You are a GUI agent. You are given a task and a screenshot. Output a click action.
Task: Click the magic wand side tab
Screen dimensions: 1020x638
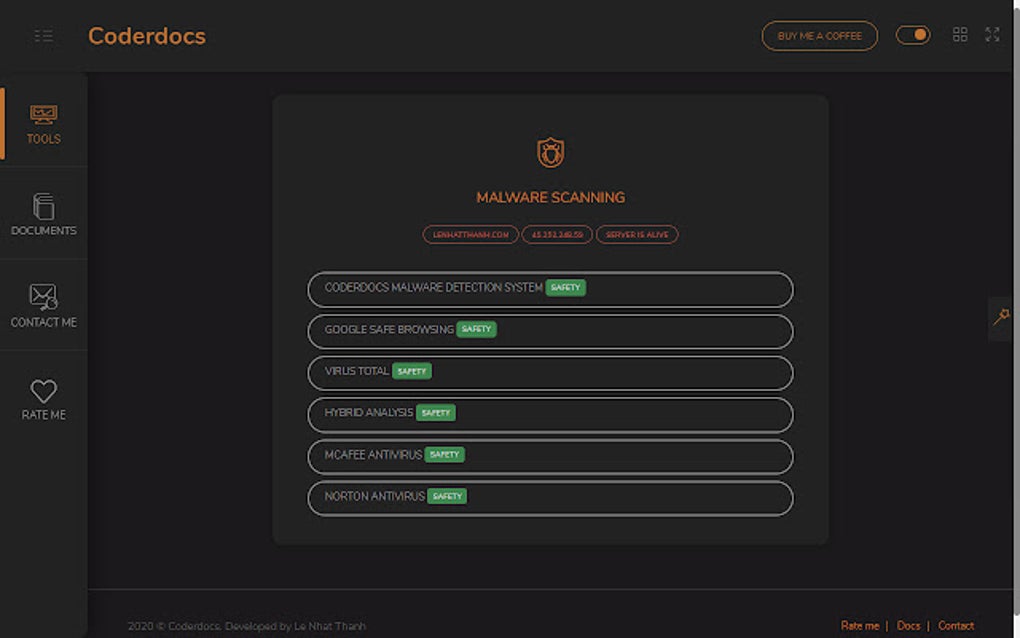coord(1001,317)
